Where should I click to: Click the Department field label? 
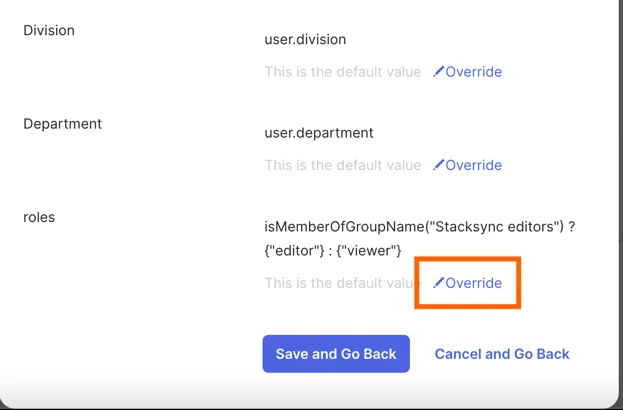[x=62, y=124]
